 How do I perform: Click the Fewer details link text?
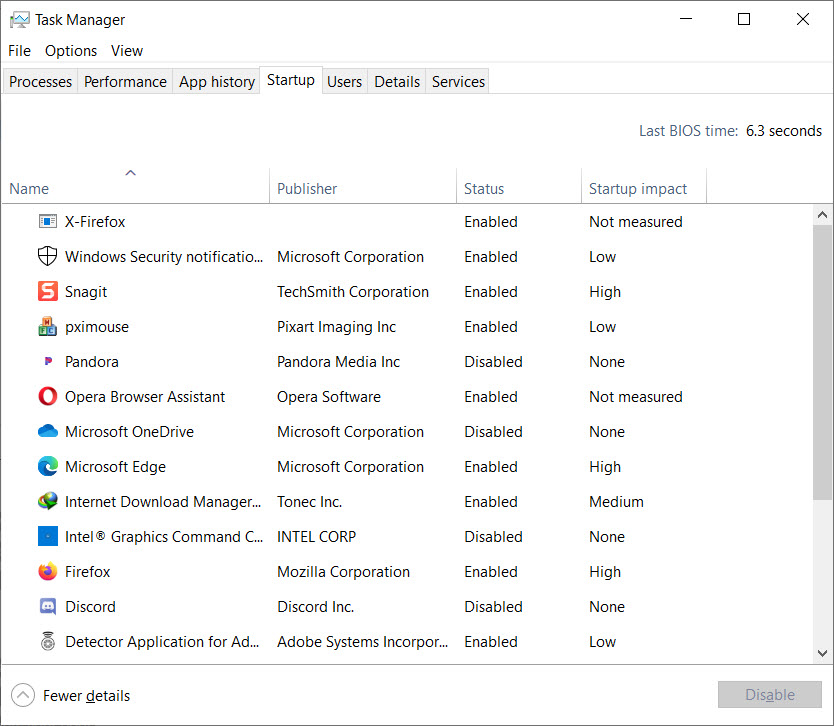[x=86, y=696]
